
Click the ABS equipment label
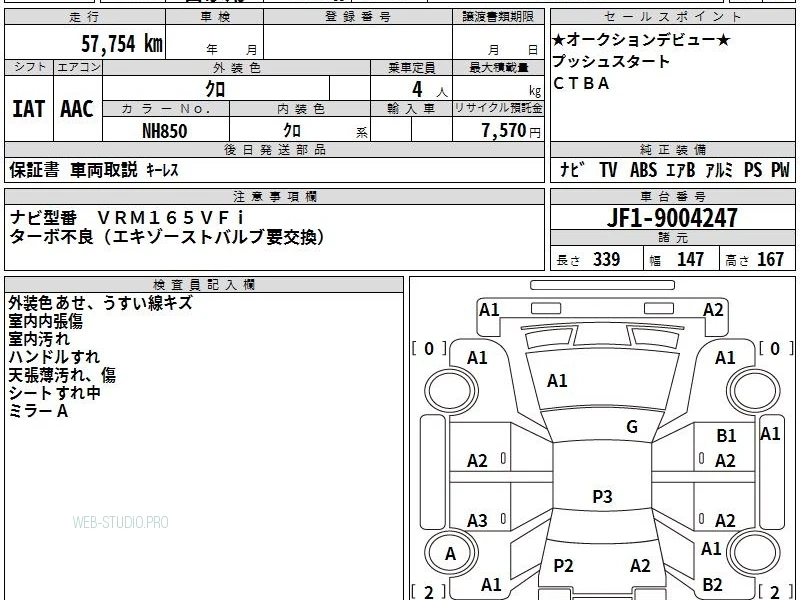coord(643,170)
